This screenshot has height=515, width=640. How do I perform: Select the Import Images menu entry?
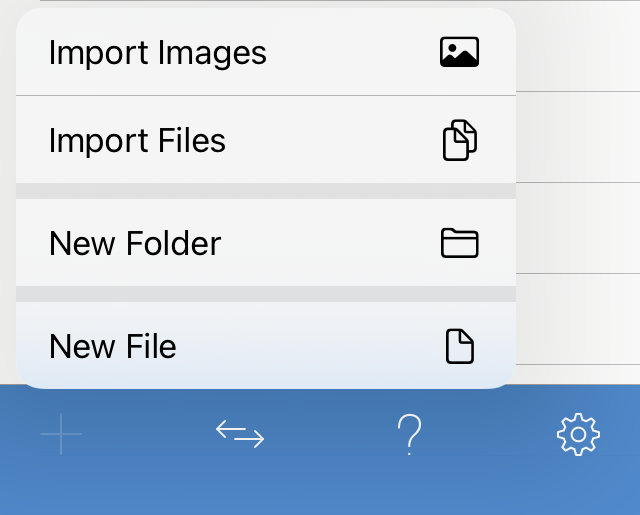266,52
